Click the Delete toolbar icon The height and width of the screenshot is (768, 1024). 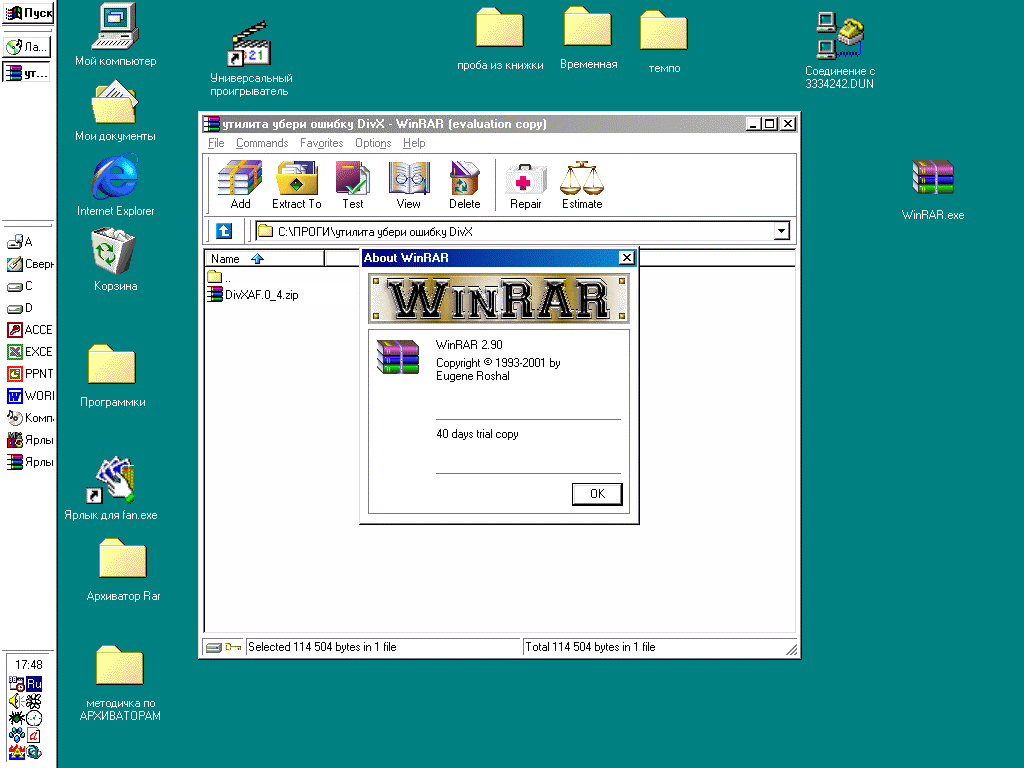tap(464, 185)
